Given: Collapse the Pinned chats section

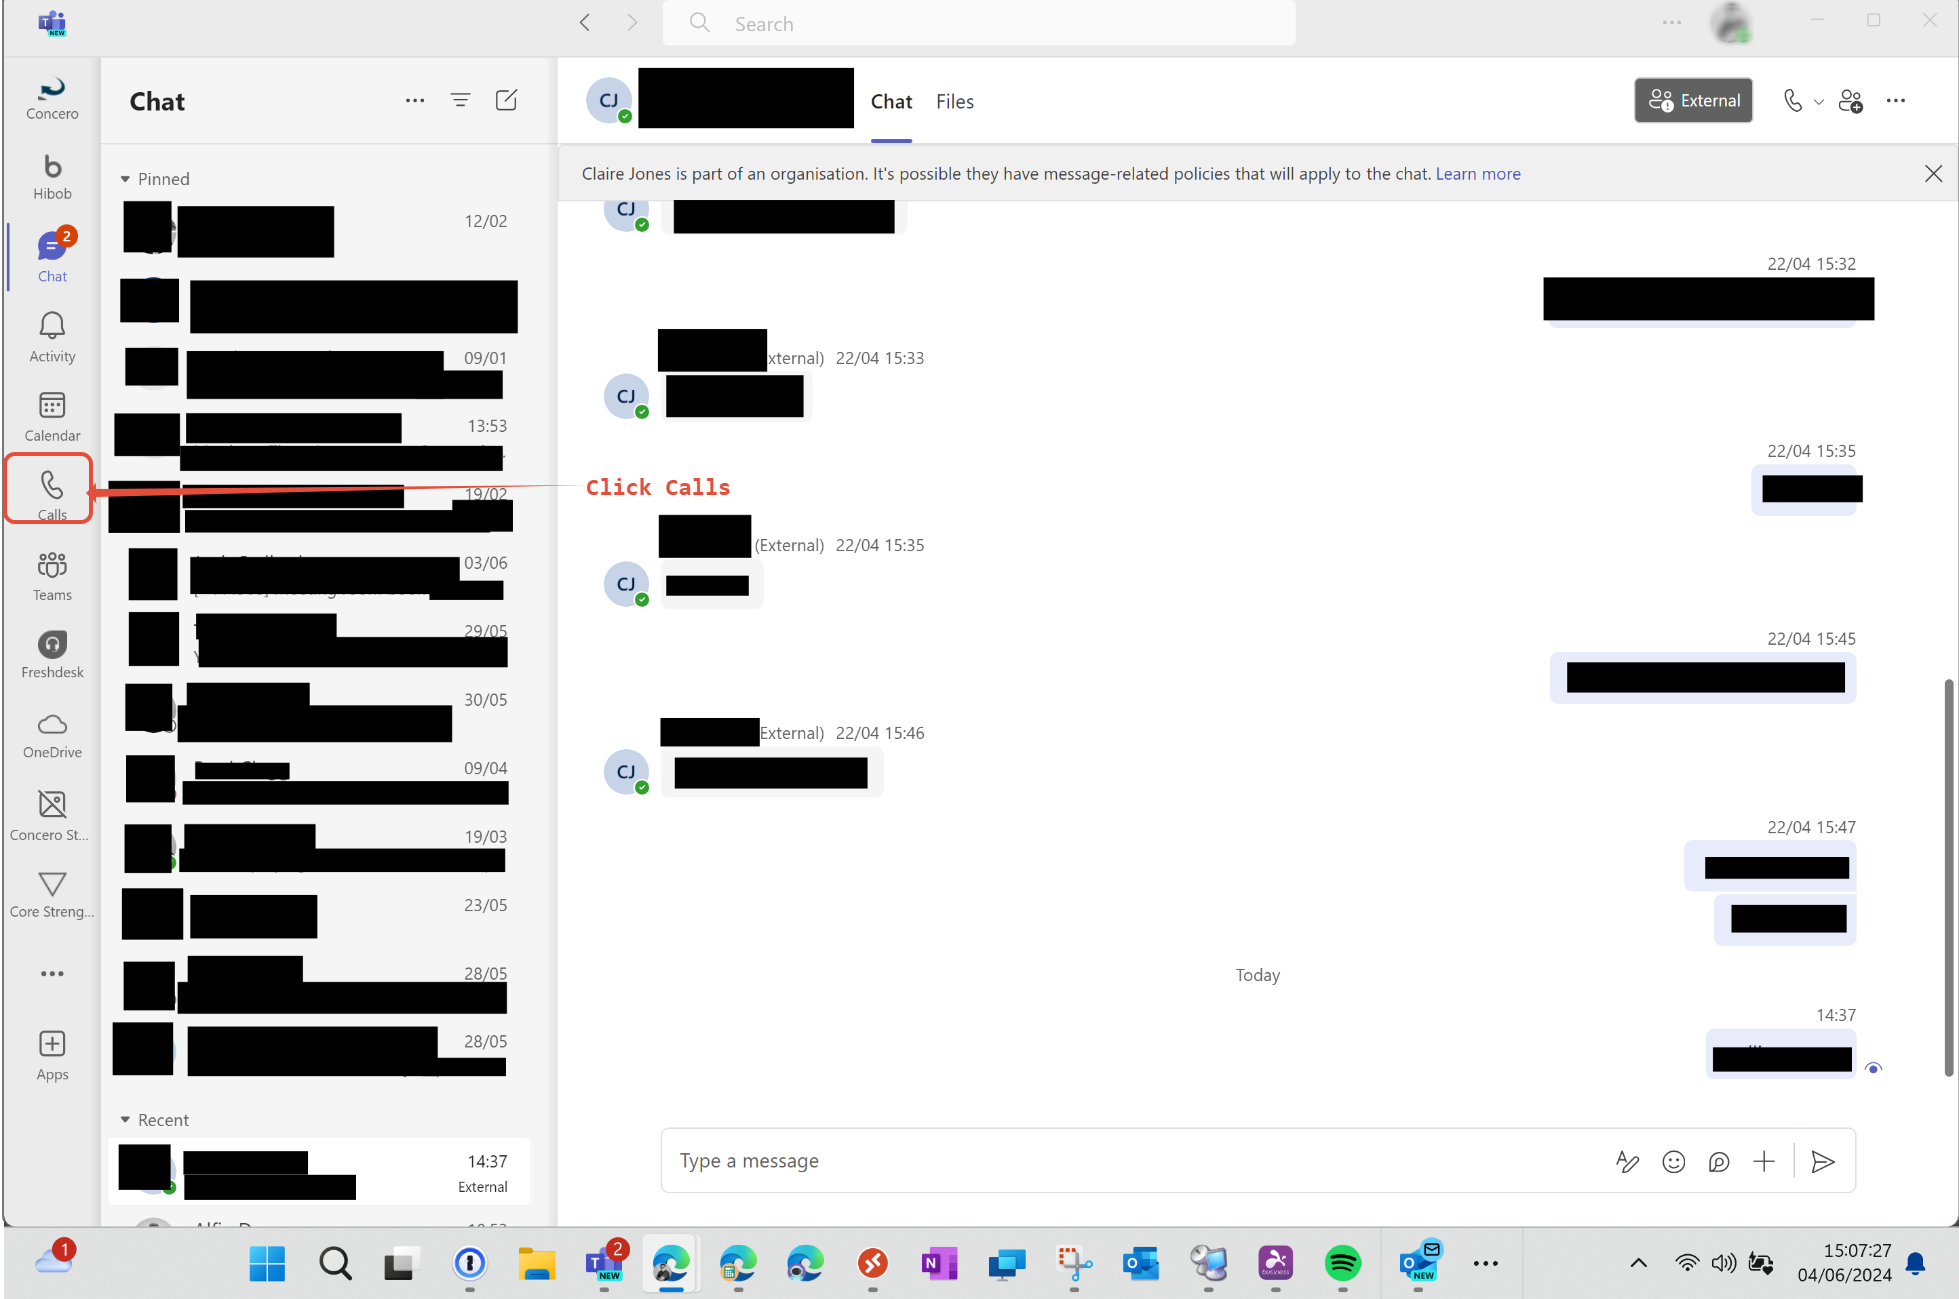Looking at the screenshot, I should tap(125, 179).
